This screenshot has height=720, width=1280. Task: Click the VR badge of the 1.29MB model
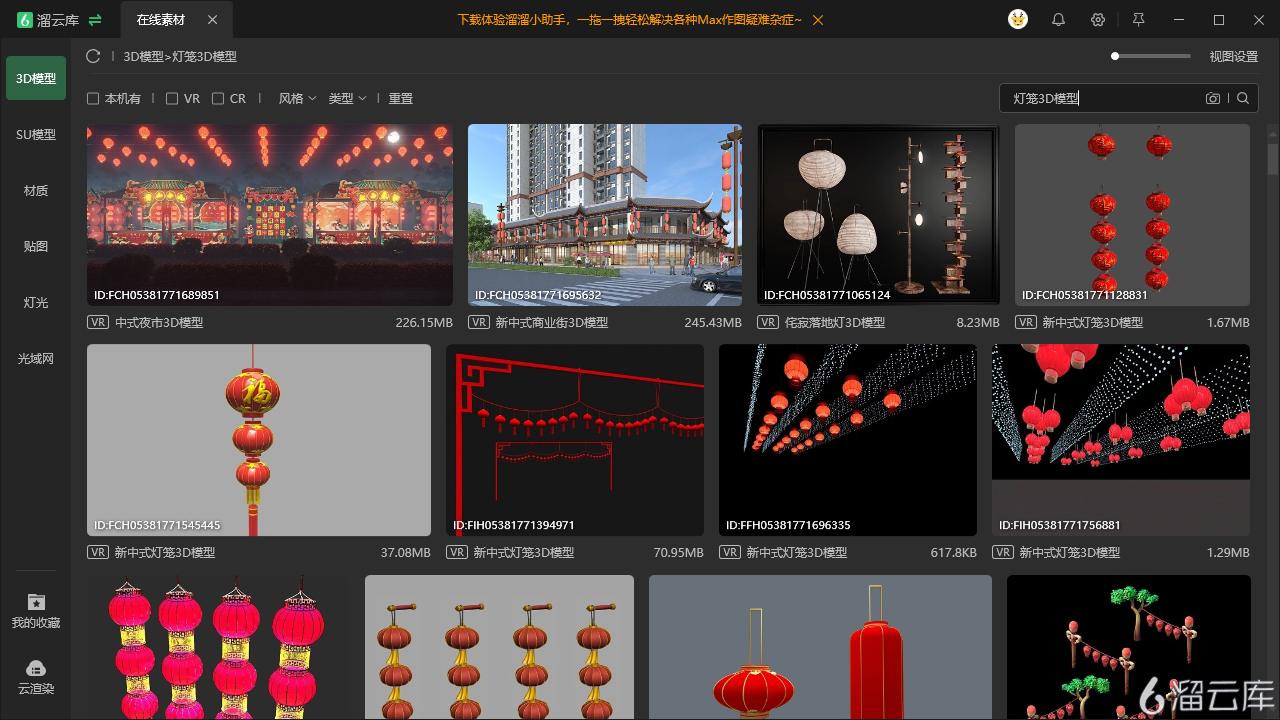pyautogui.click(x=1003, y=552)
